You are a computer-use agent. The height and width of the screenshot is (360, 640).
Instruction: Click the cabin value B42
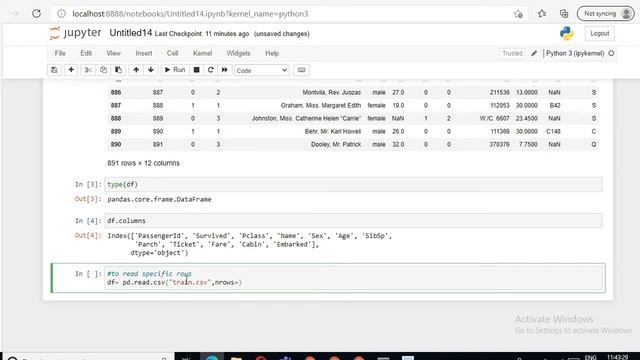555,105
